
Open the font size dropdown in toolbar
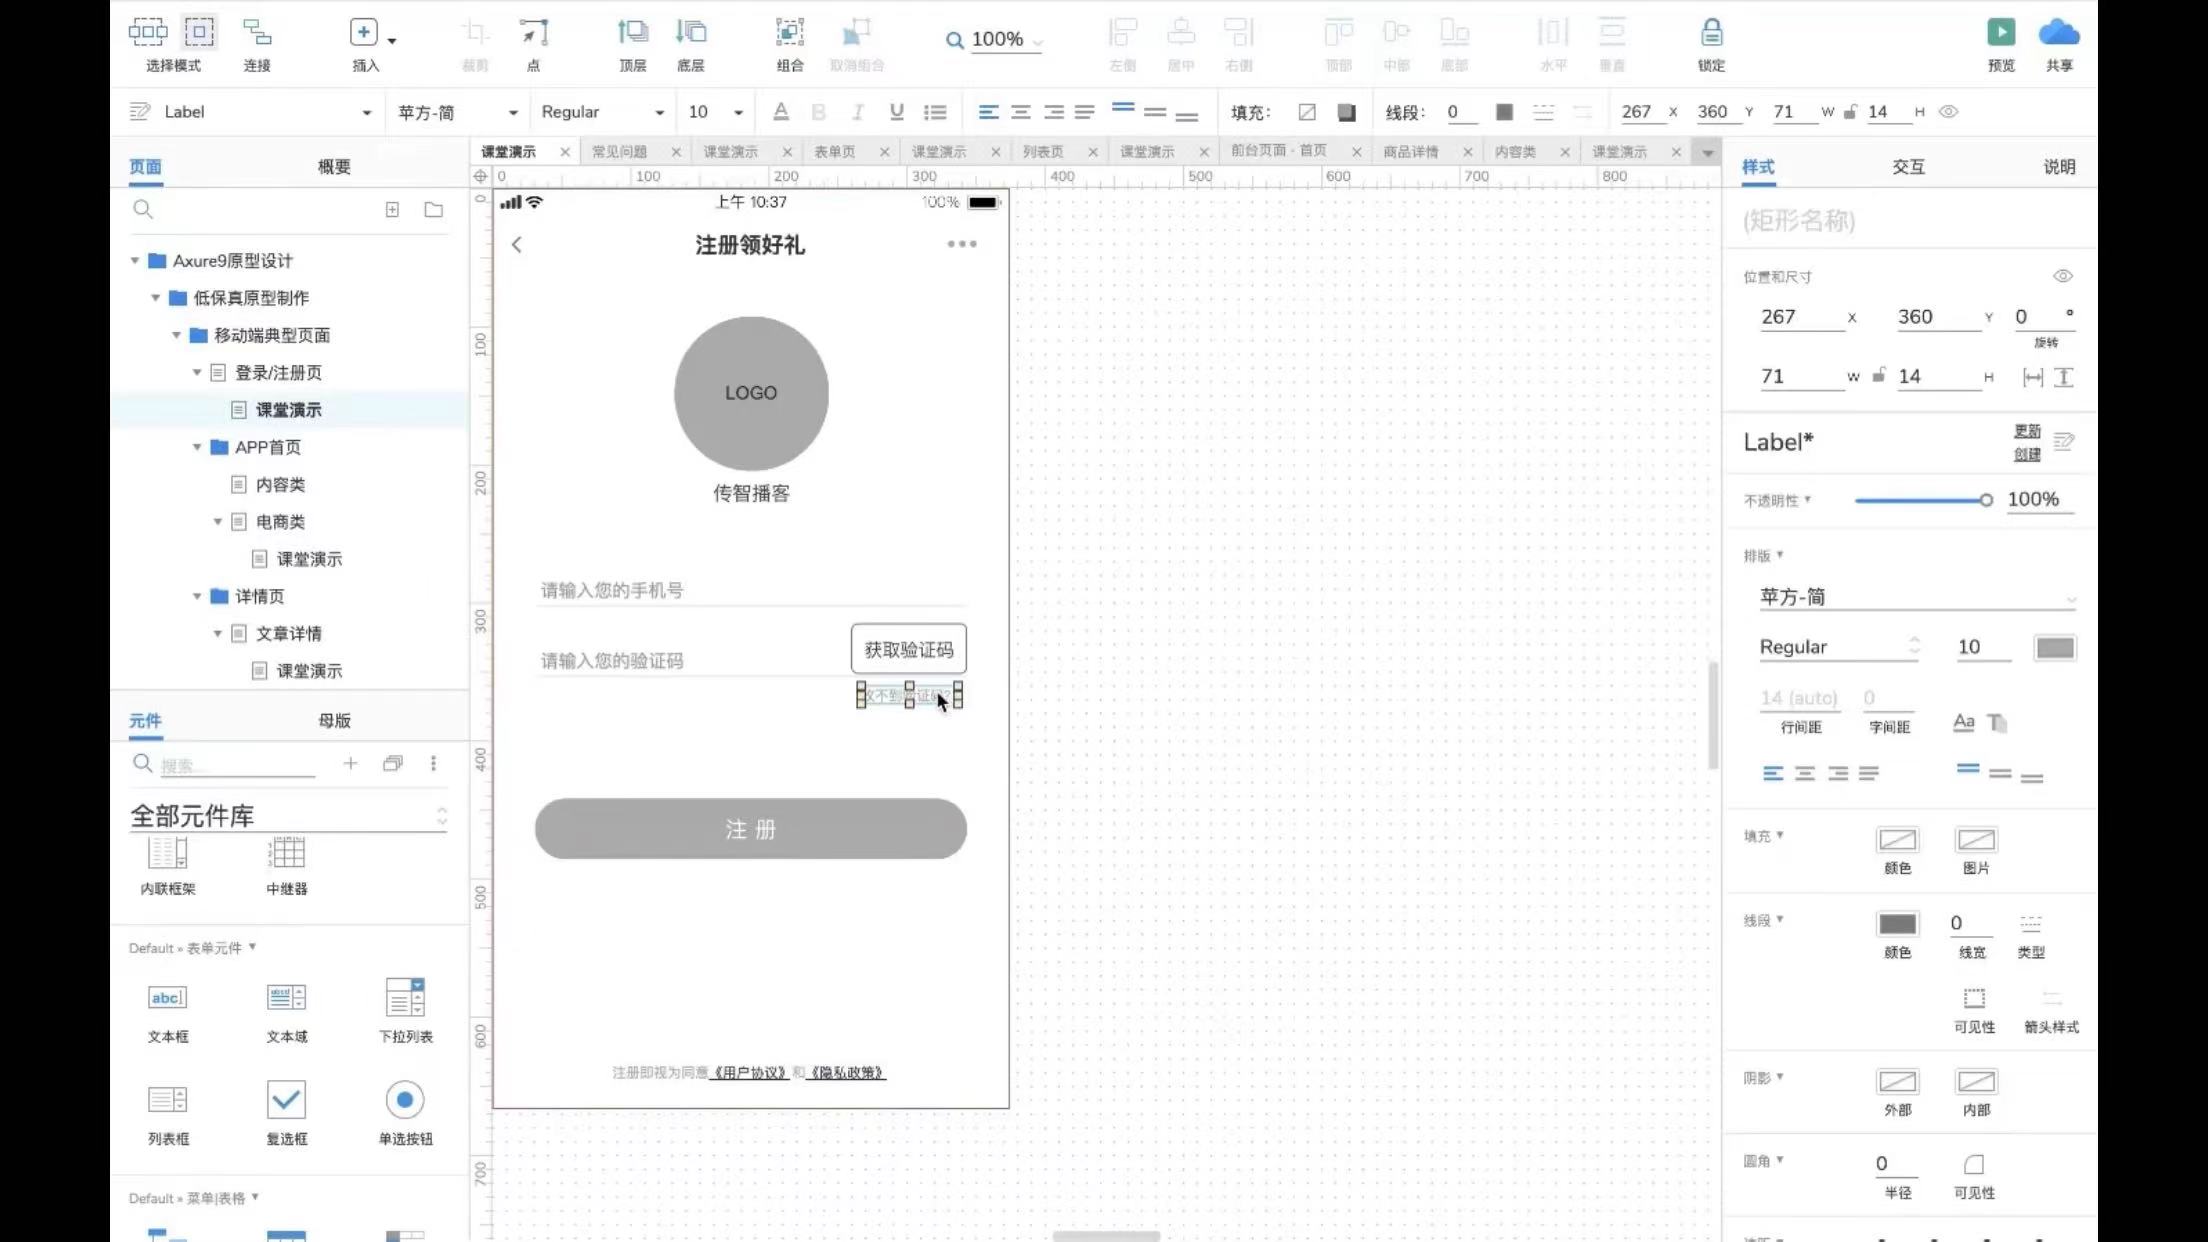[x=738, y=113]
